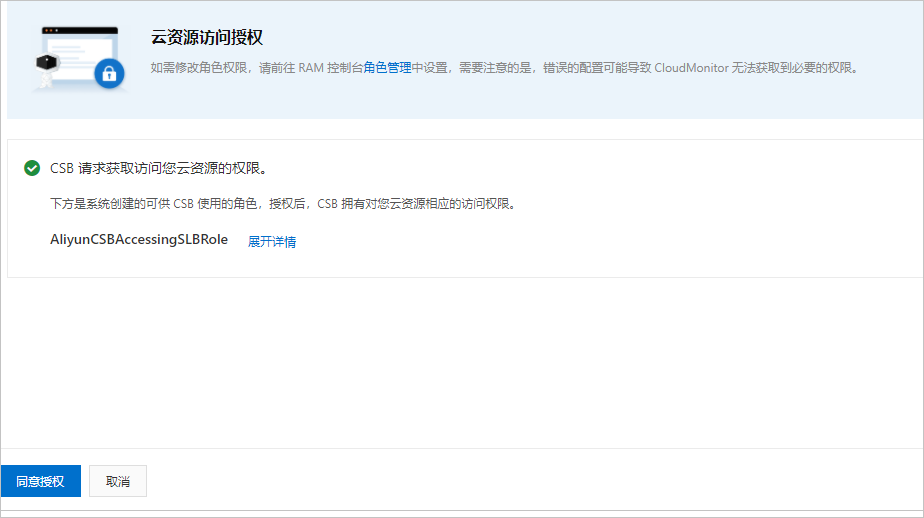Viewport: 924px width, 518px height.
Task: Click the line starting 如需修改角色权限
Action: click(506, 68)
